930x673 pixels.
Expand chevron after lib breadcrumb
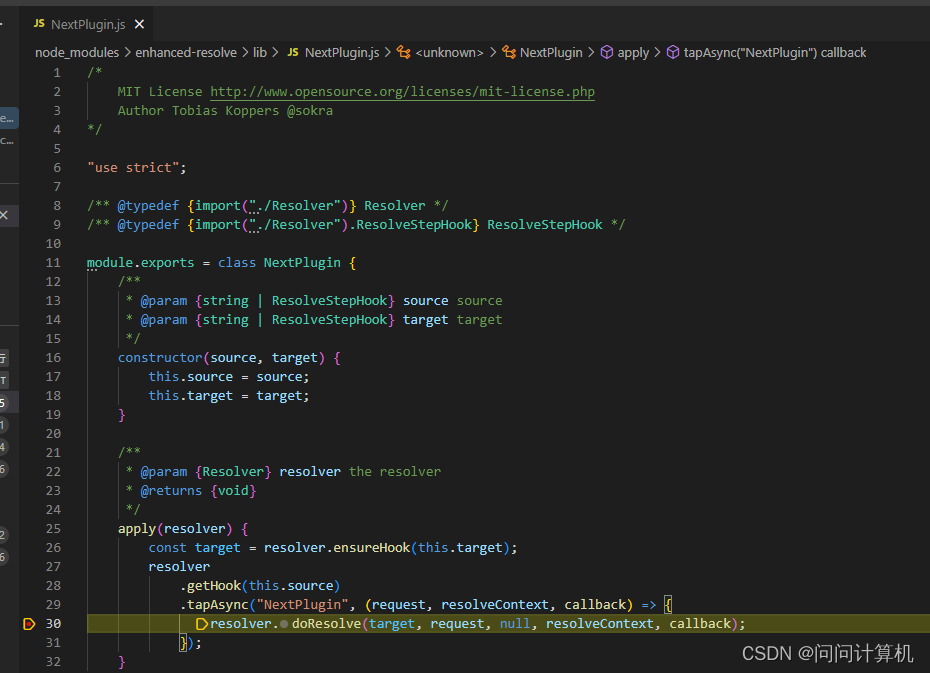tap(275, 53)
